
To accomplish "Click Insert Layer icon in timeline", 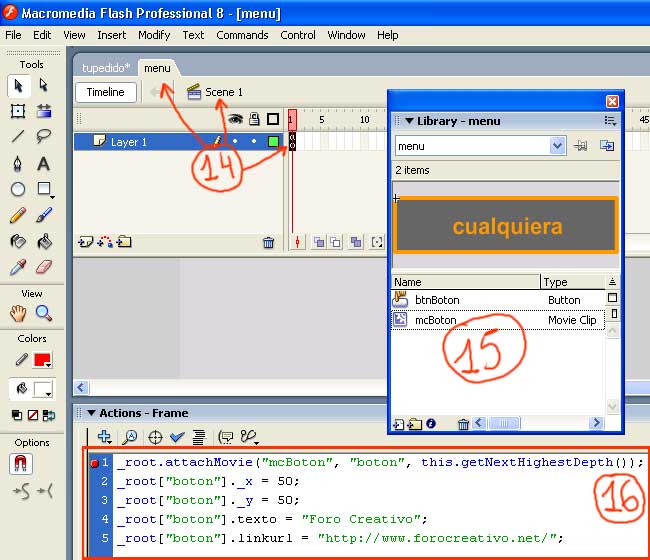I will (x=85, y=242).
